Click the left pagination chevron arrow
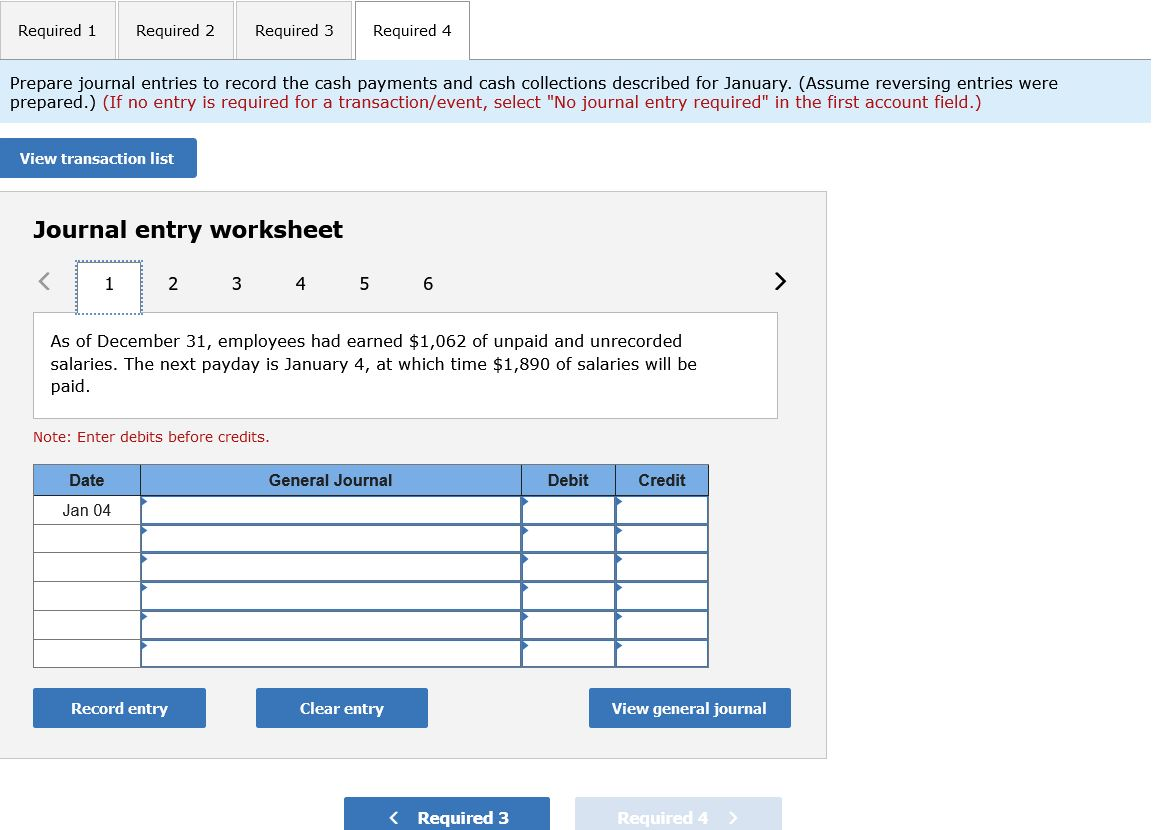This screenshot has height=830, width=1153. [43, 282]
